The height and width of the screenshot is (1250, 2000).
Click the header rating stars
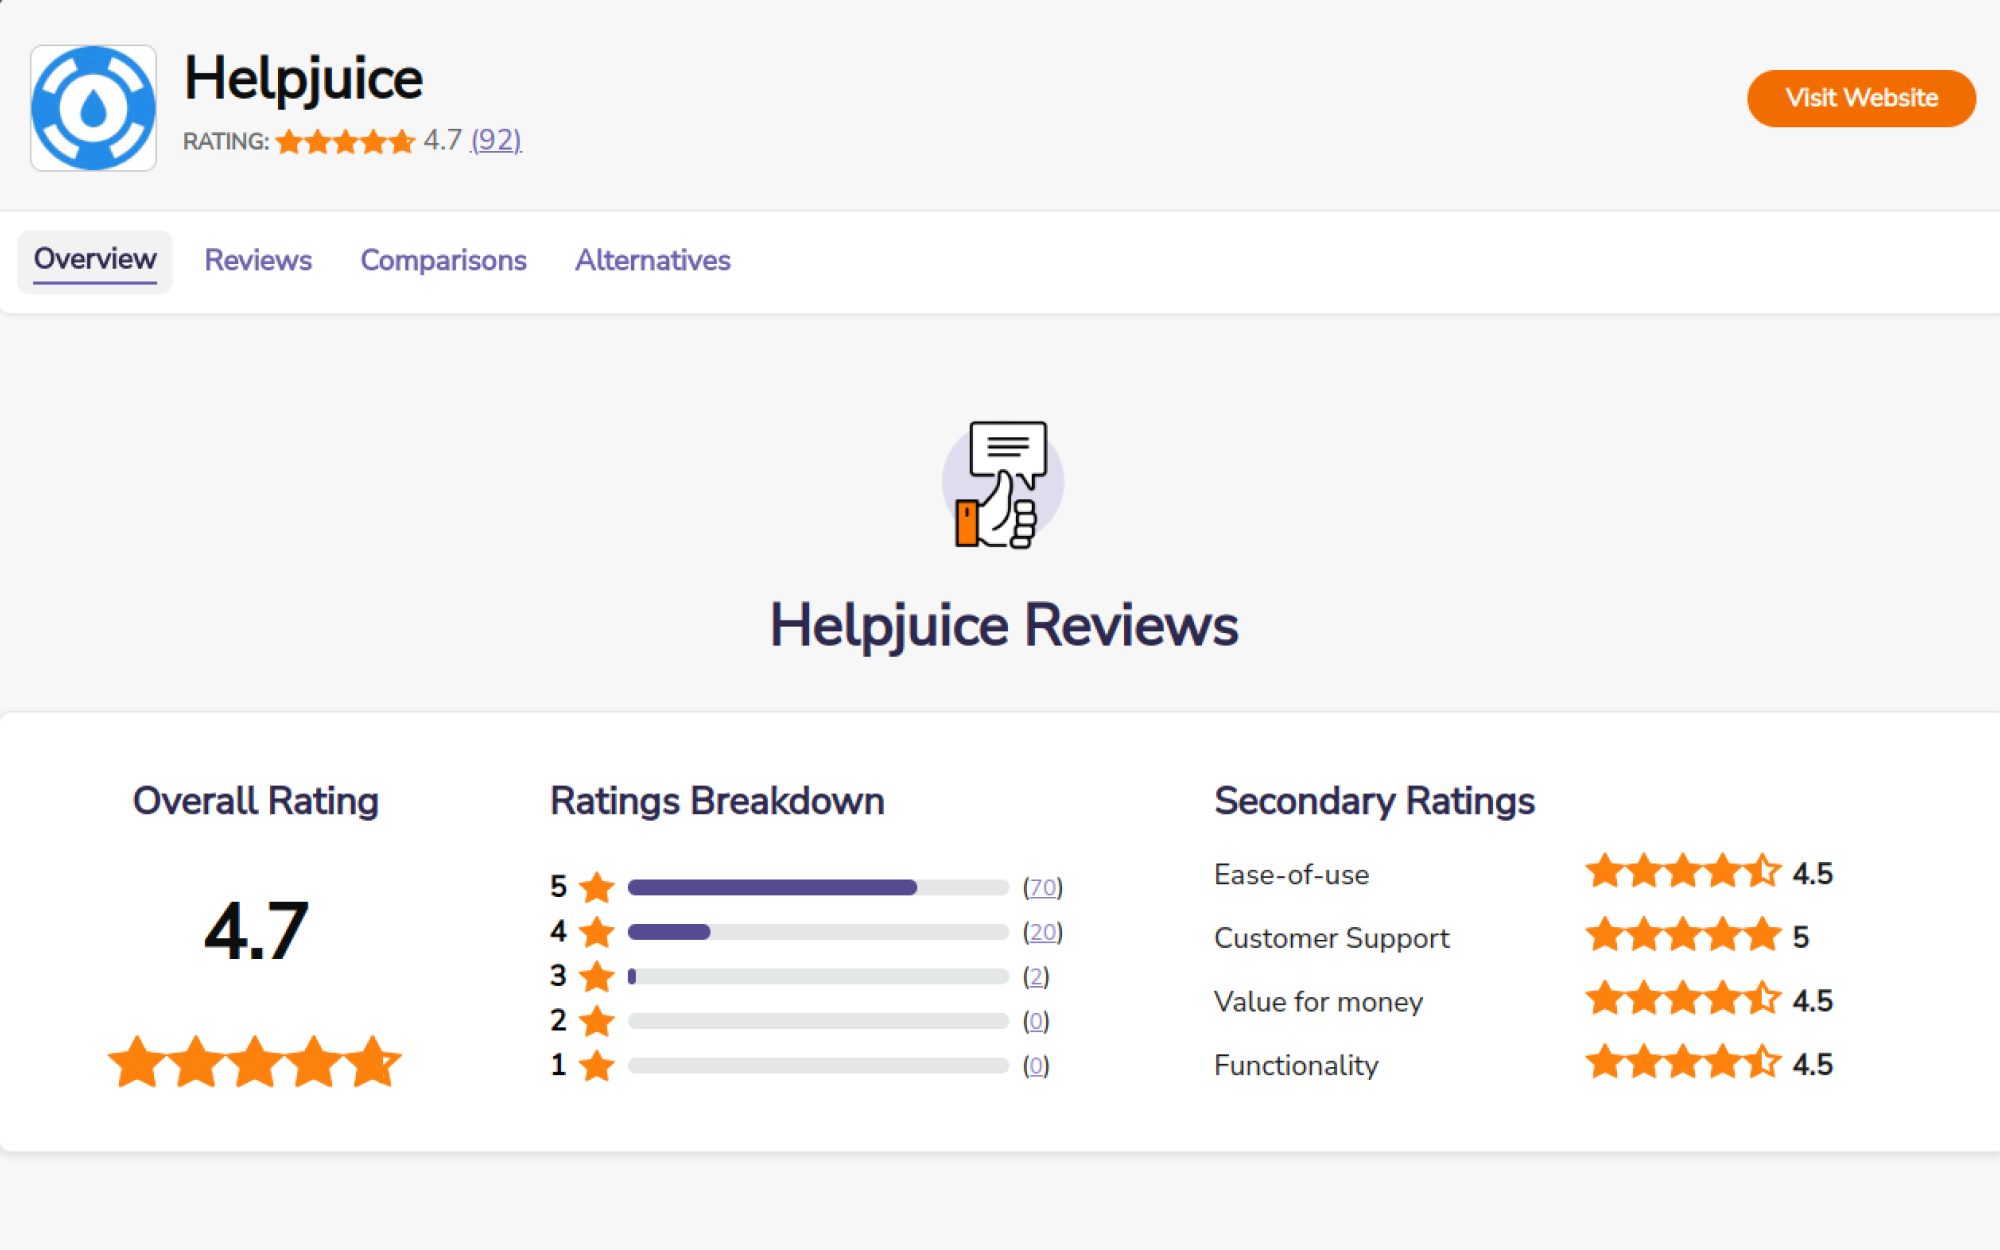pos(345,142)
